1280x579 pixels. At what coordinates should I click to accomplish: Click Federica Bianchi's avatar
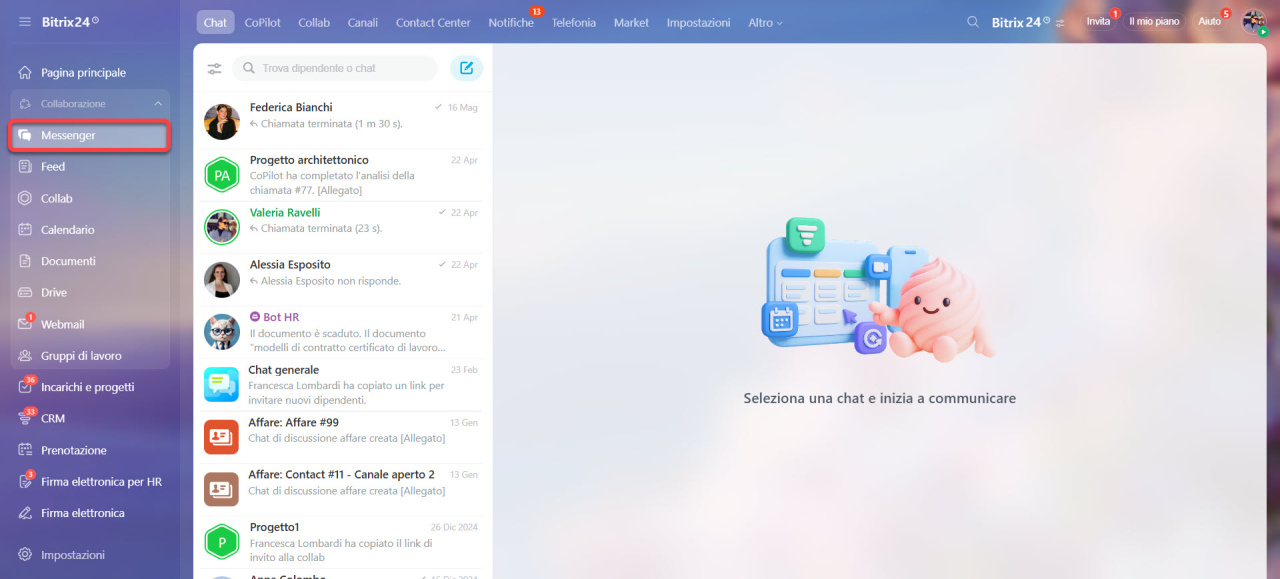tap(221, 122)
